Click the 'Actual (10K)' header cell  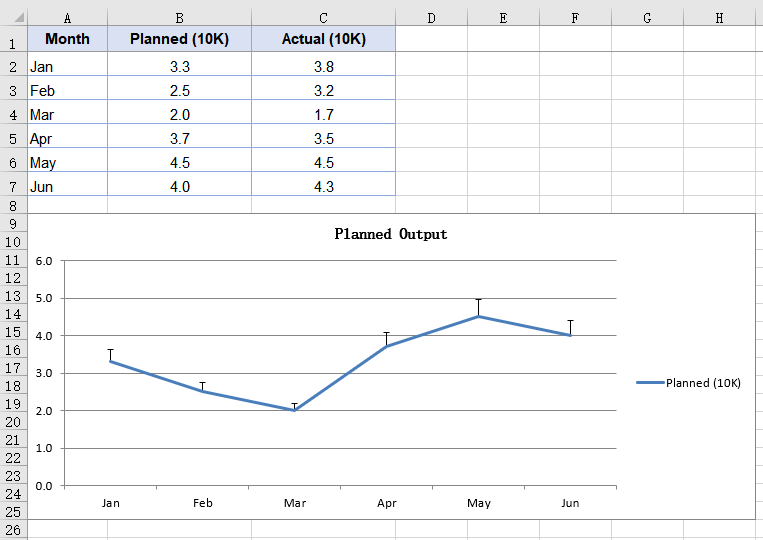click(324, 39)
